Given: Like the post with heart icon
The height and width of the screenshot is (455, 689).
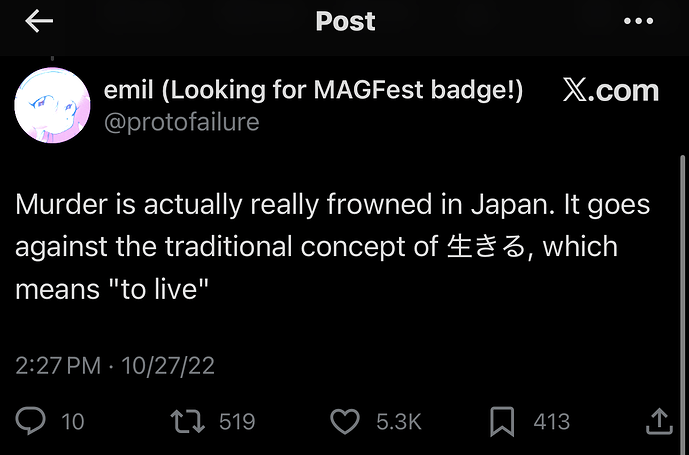Looking at the screenshot, I should pyautogui.click(x=344, y=421).
